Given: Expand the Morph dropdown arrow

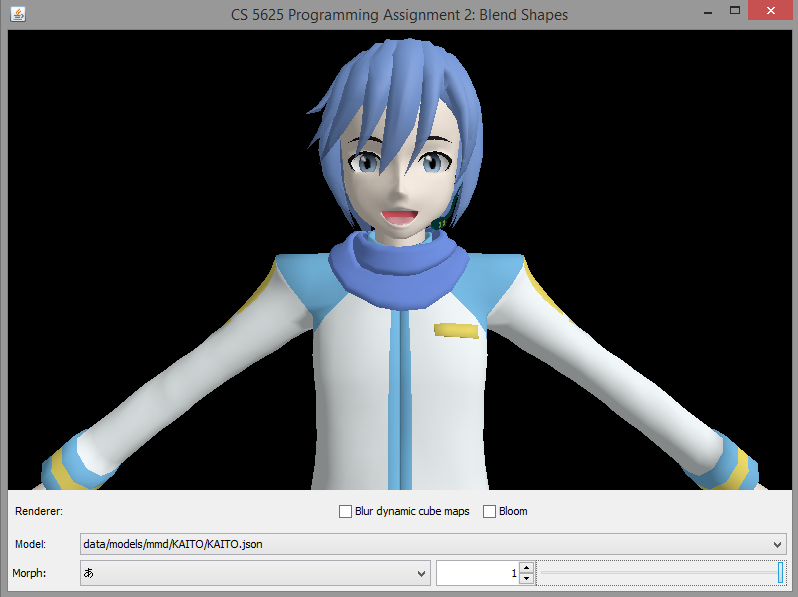Looking at the screenshot, I should click(x=421, y=573).
